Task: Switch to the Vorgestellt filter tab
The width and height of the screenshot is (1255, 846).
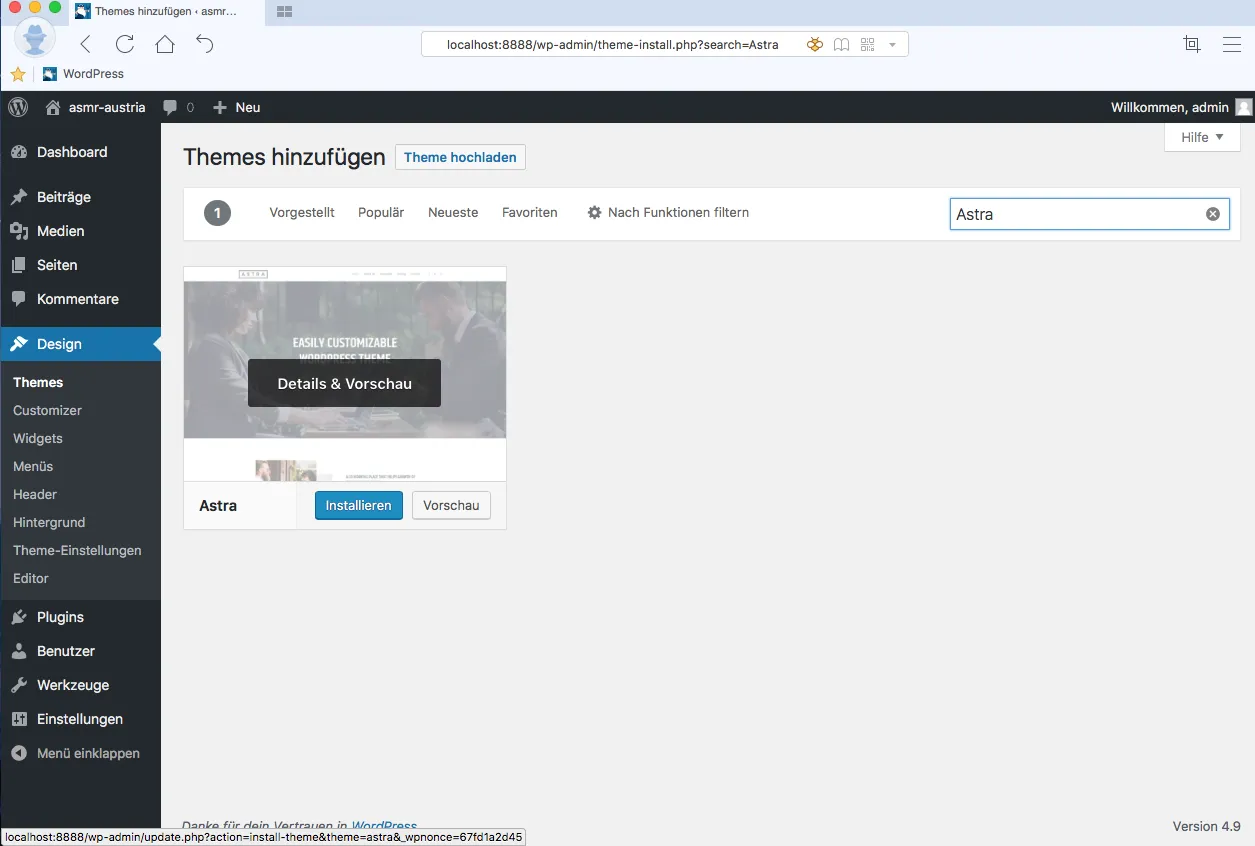Action: click(302, 212)
